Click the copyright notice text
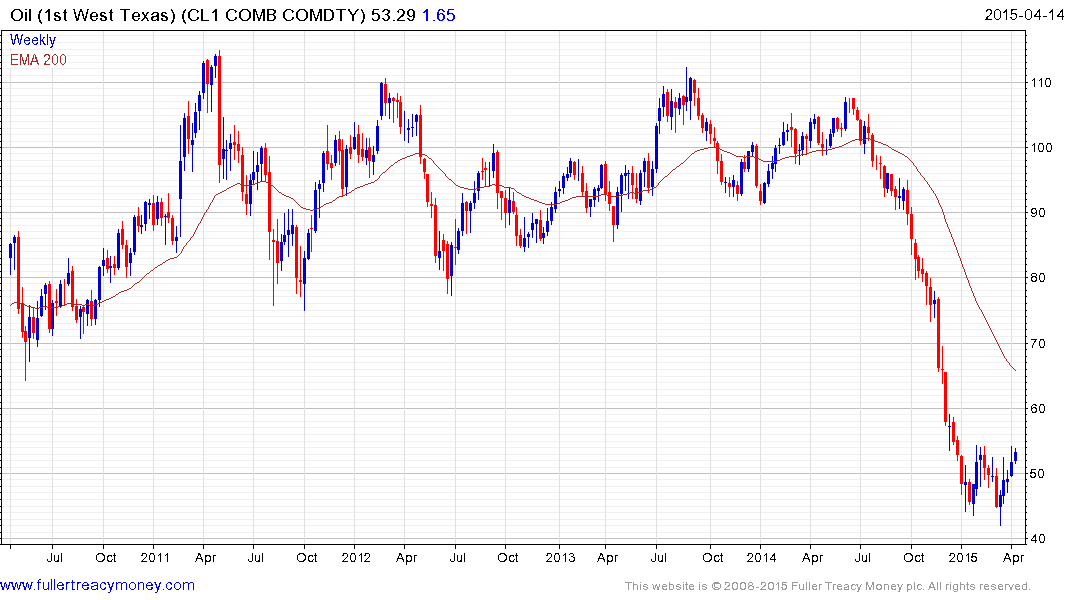 [x=828, y=586]
